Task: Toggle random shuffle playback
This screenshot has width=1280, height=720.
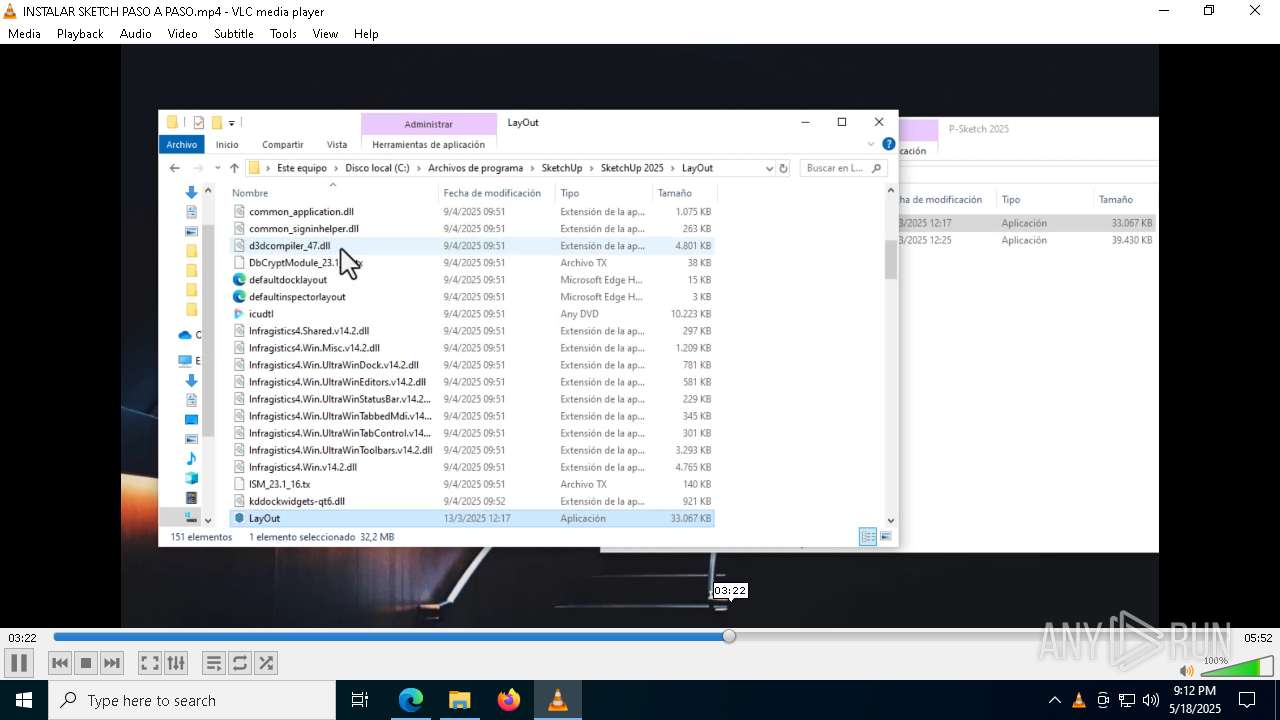Action: click(265, 663)
